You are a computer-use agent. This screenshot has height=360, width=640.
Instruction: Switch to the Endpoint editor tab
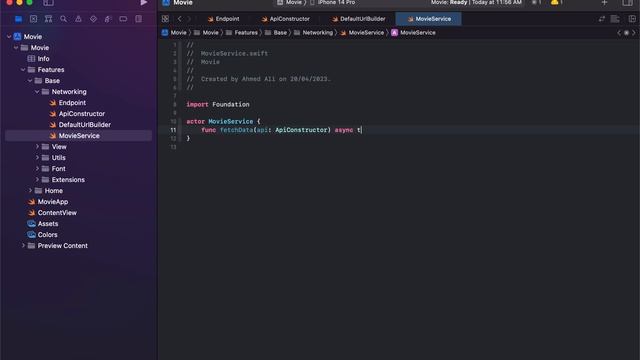tap(223, 19)
